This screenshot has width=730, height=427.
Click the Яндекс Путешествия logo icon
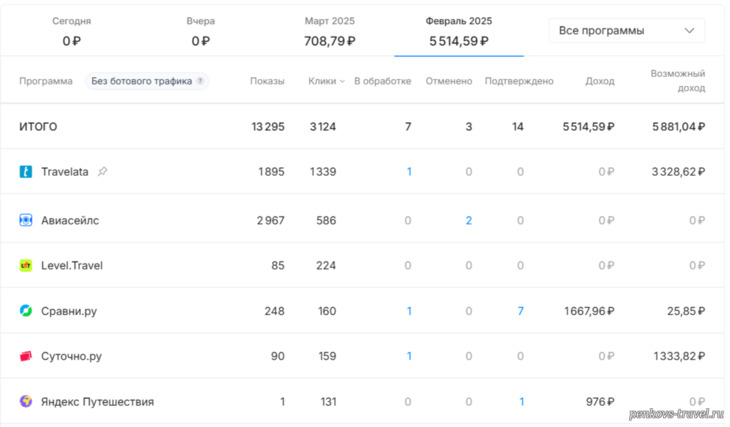click(x=26, y=401)
